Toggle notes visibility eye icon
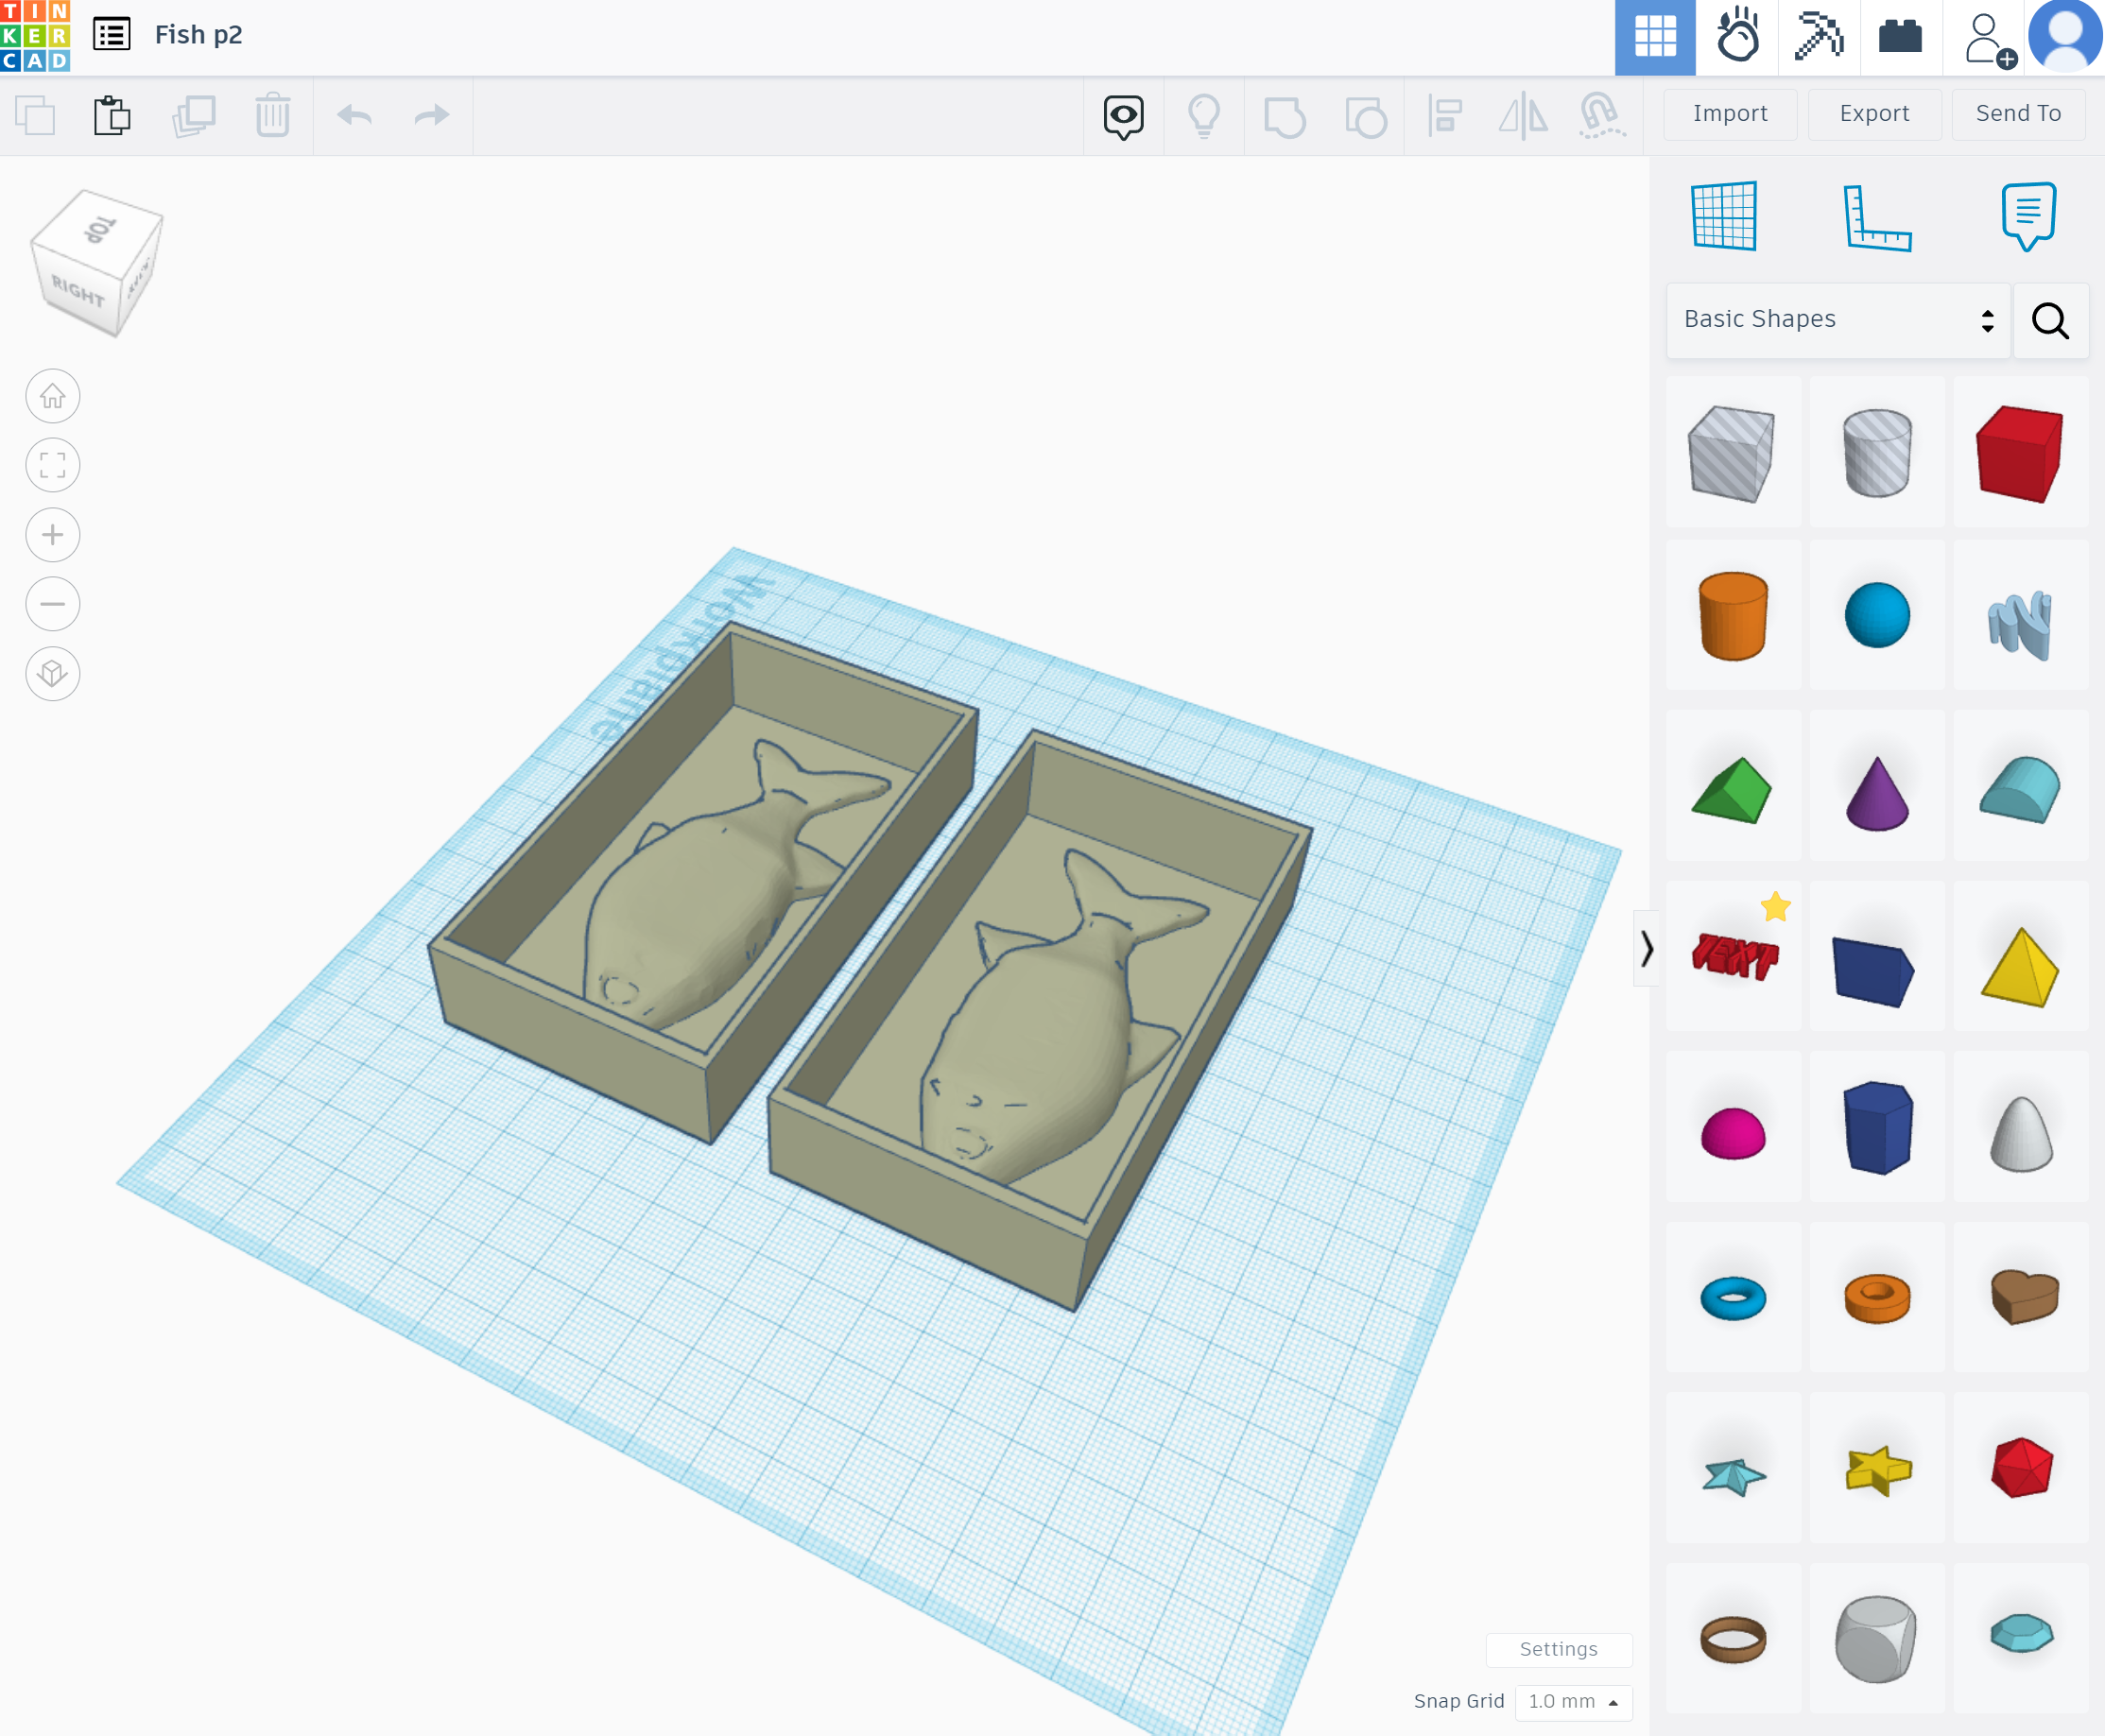Screen dimensions: 2105x1736 pyautogui.click(x=1123, y=116)
